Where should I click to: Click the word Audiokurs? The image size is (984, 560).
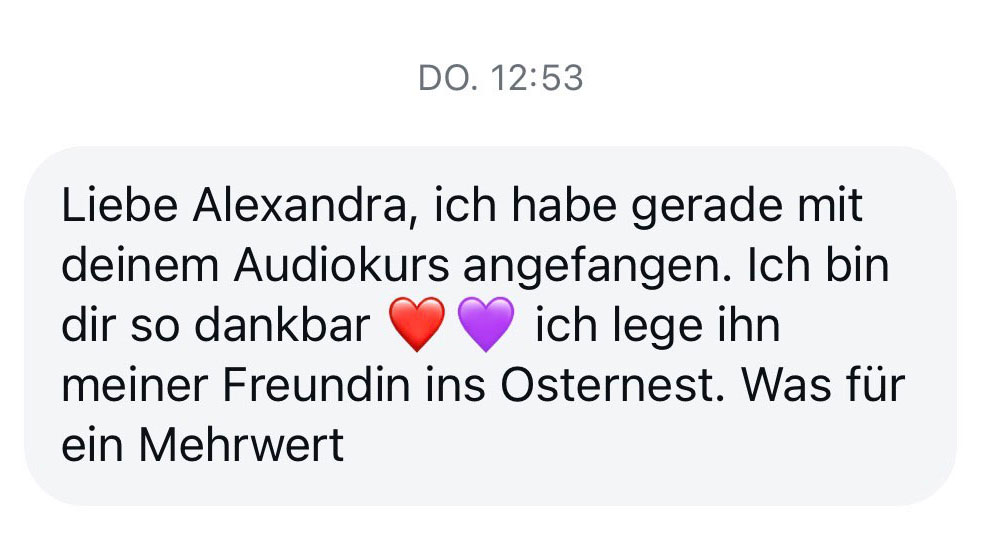(x=341, y=266)
